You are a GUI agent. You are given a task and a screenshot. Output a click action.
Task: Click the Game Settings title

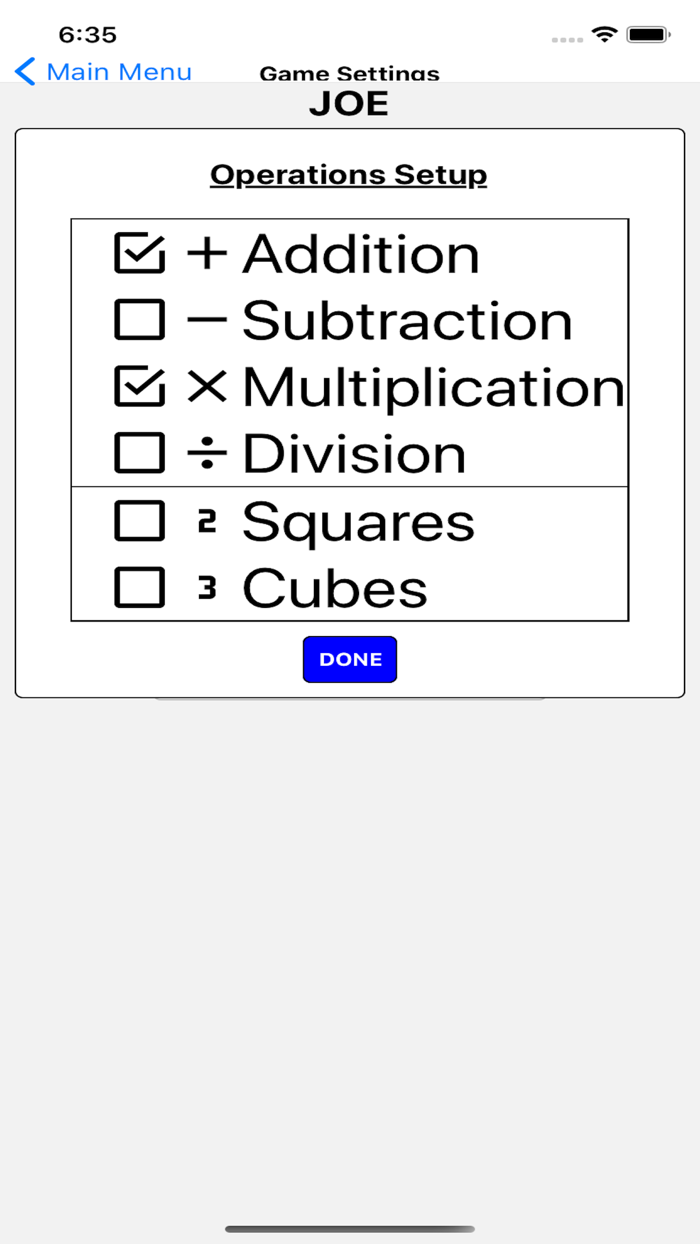[x=349, y=73]
